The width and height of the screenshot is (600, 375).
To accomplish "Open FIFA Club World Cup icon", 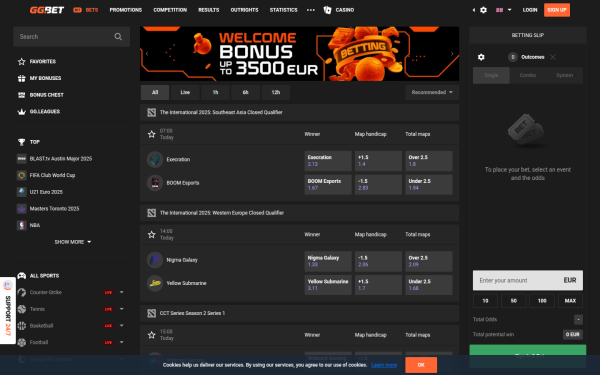I will [21, 175].
